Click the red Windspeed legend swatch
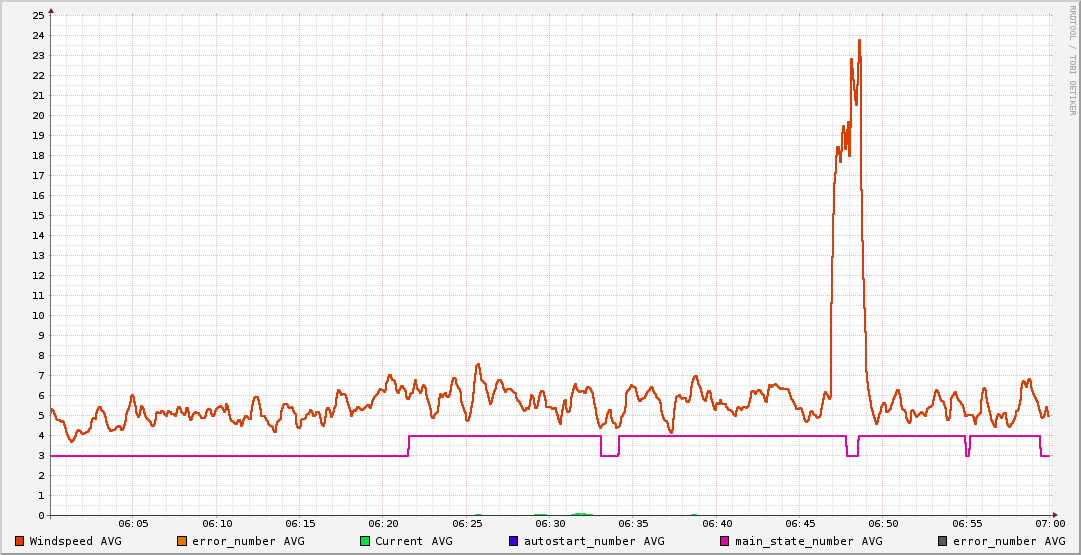 coord(20,541)
